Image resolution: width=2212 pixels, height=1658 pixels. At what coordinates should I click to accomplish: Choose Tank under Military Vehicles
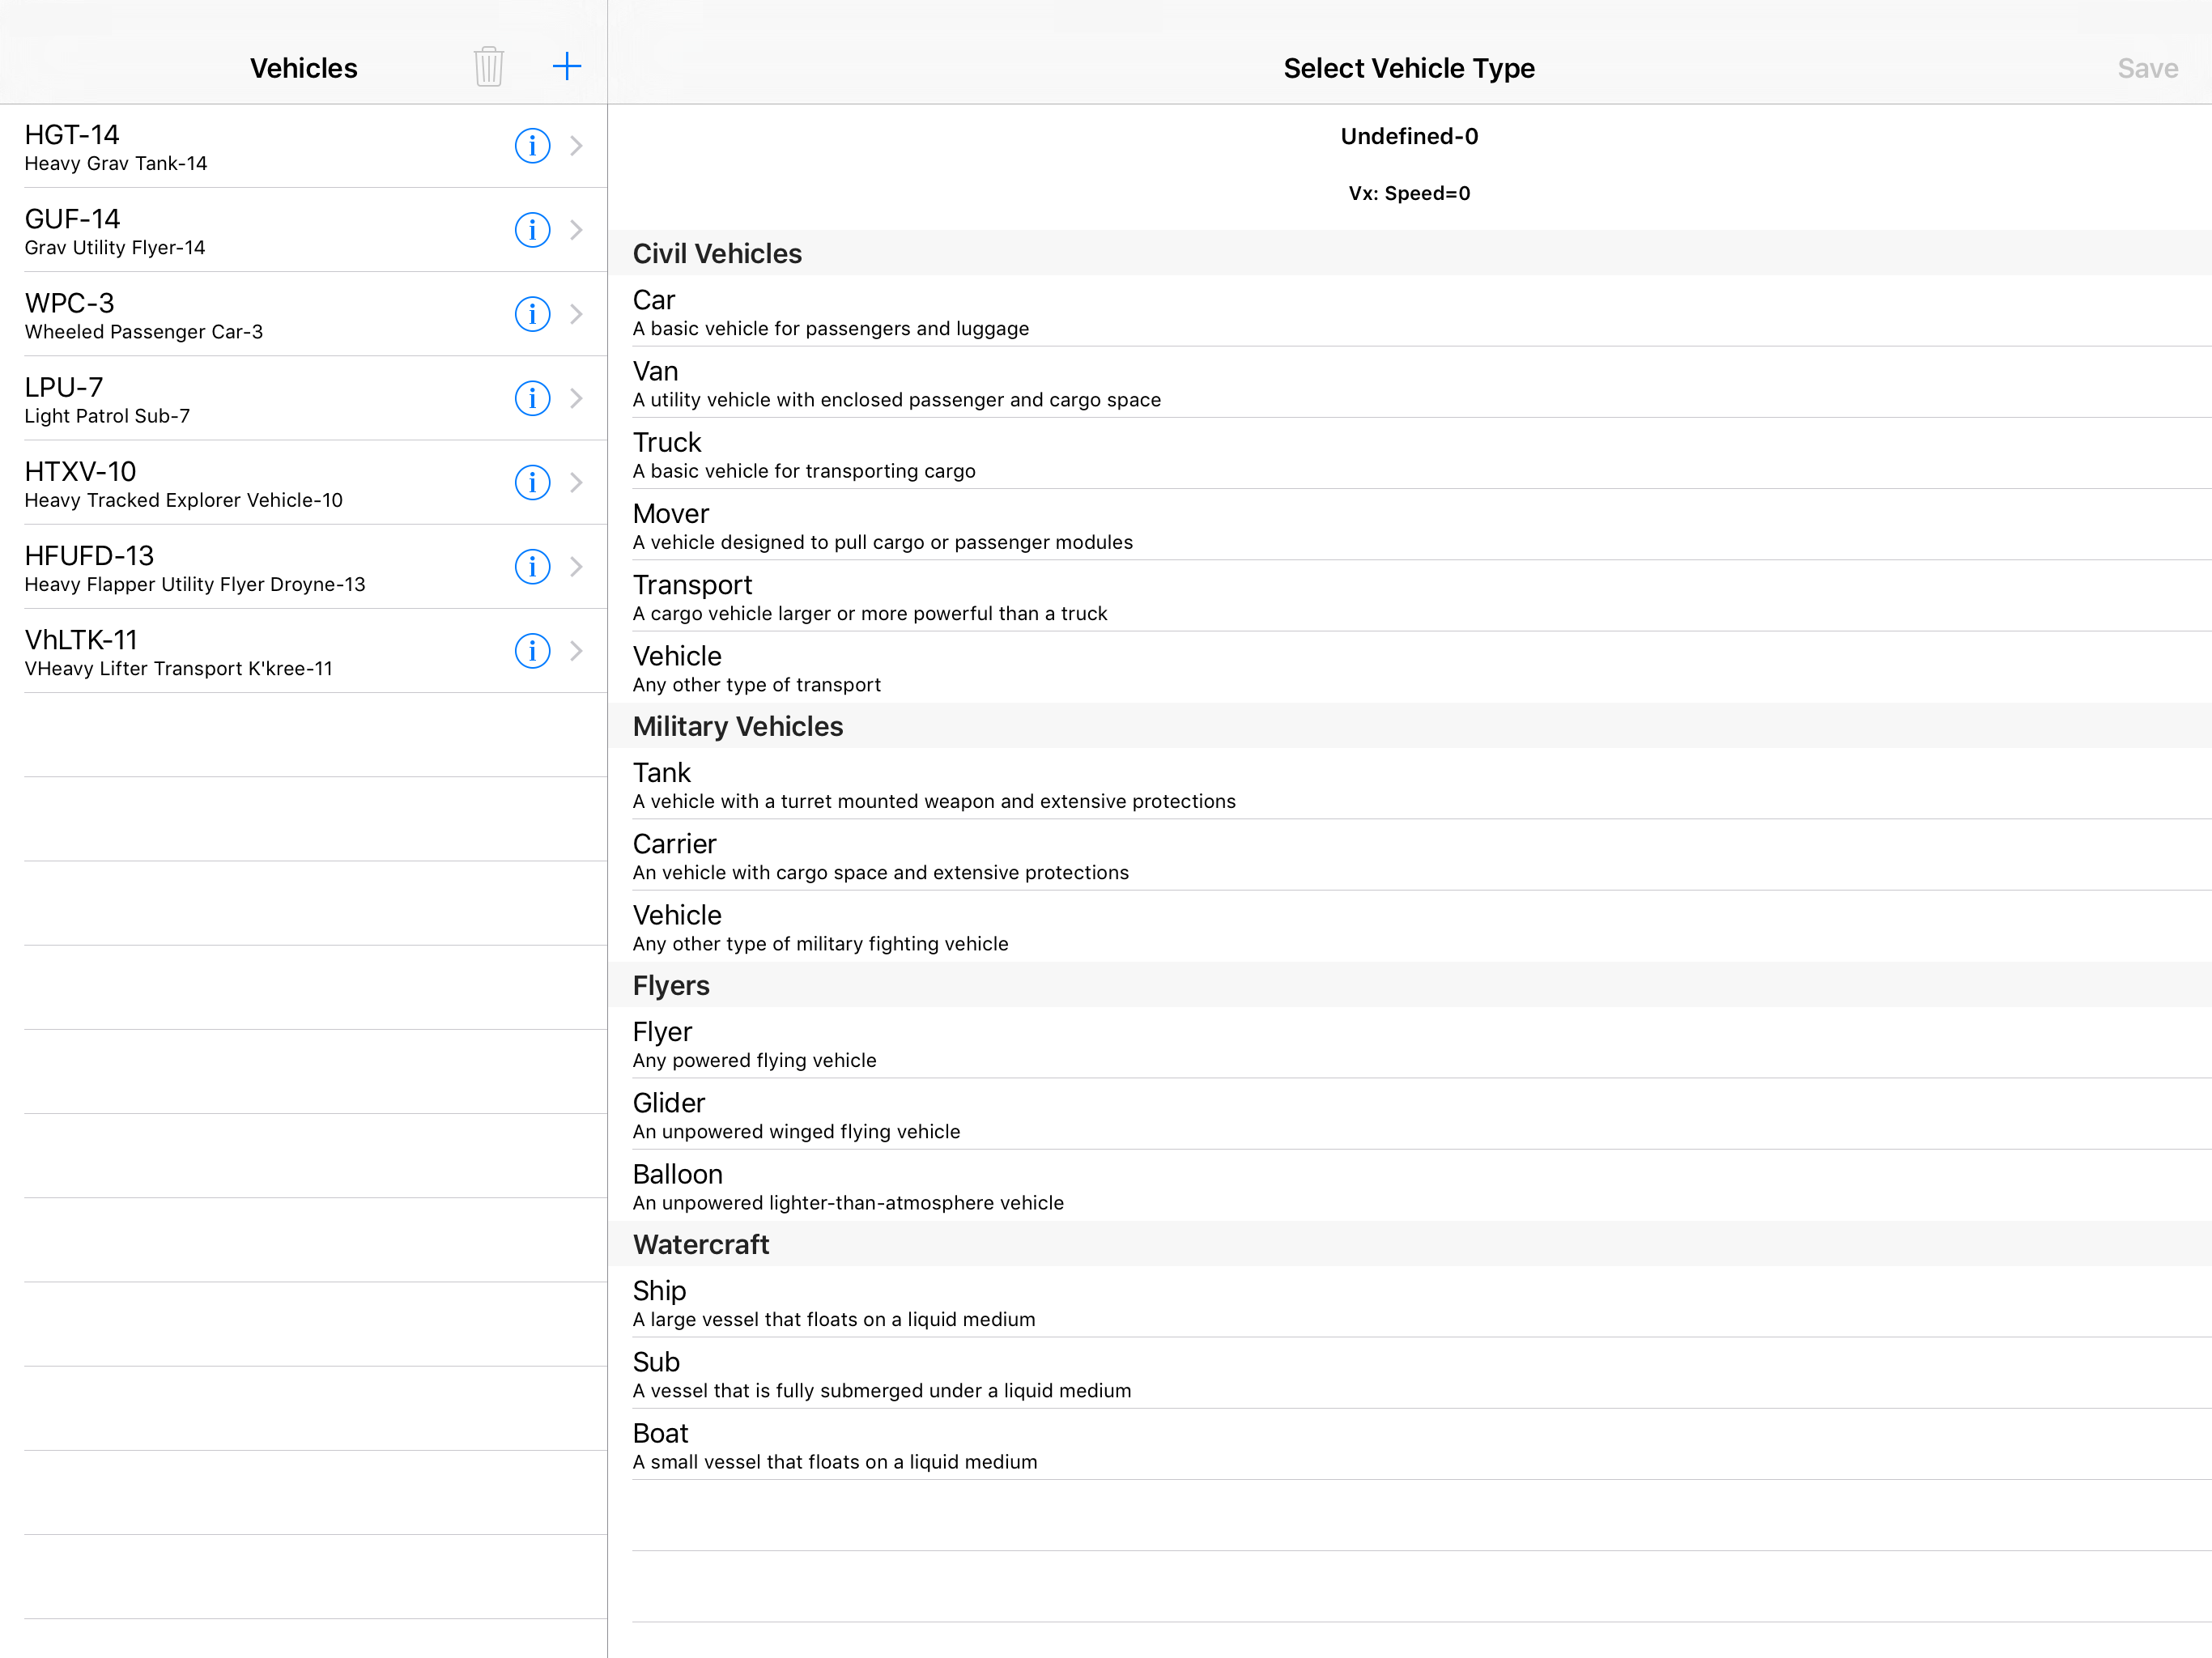click(x=1410, y=785)
